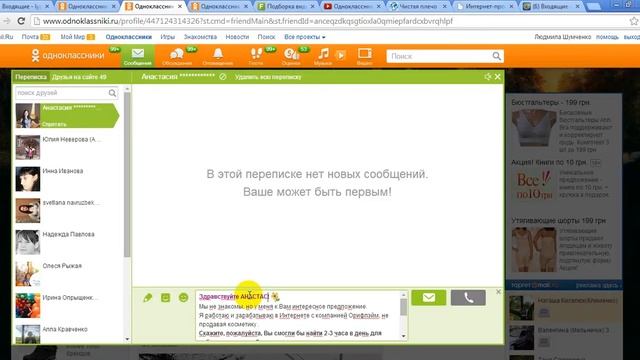Click message box scroll up arrow
Image resolution: width=640 pixels, height=360 pixels.
(403, 294)
